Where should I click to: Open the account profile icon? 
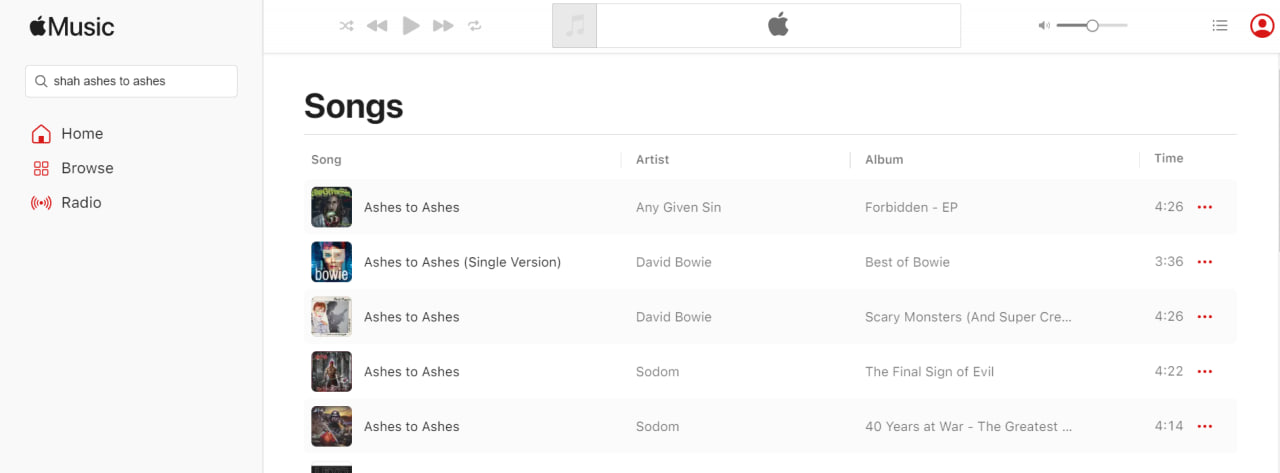(1261, 26)
